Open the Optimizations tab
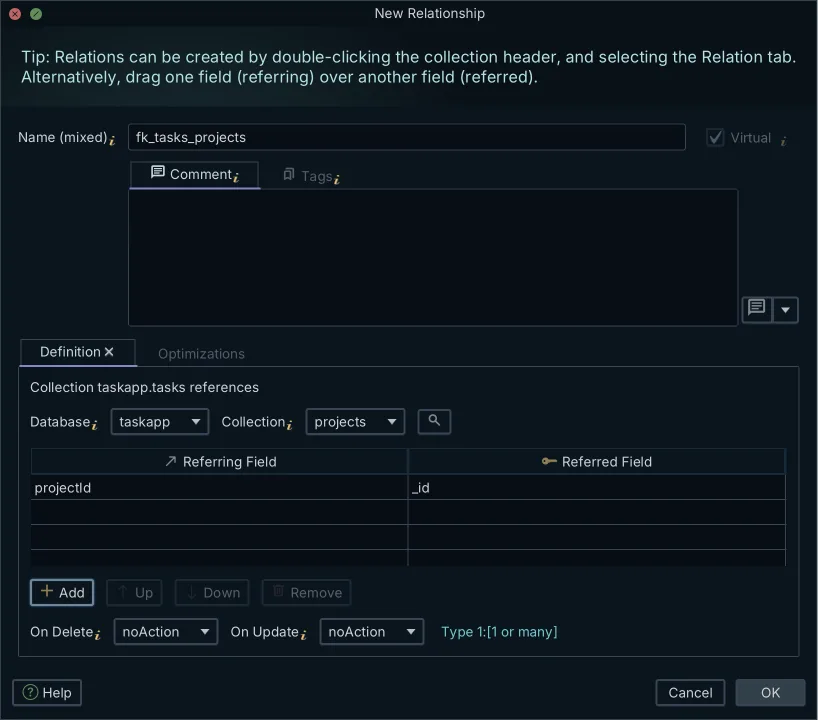 click(x=201, y=354)
